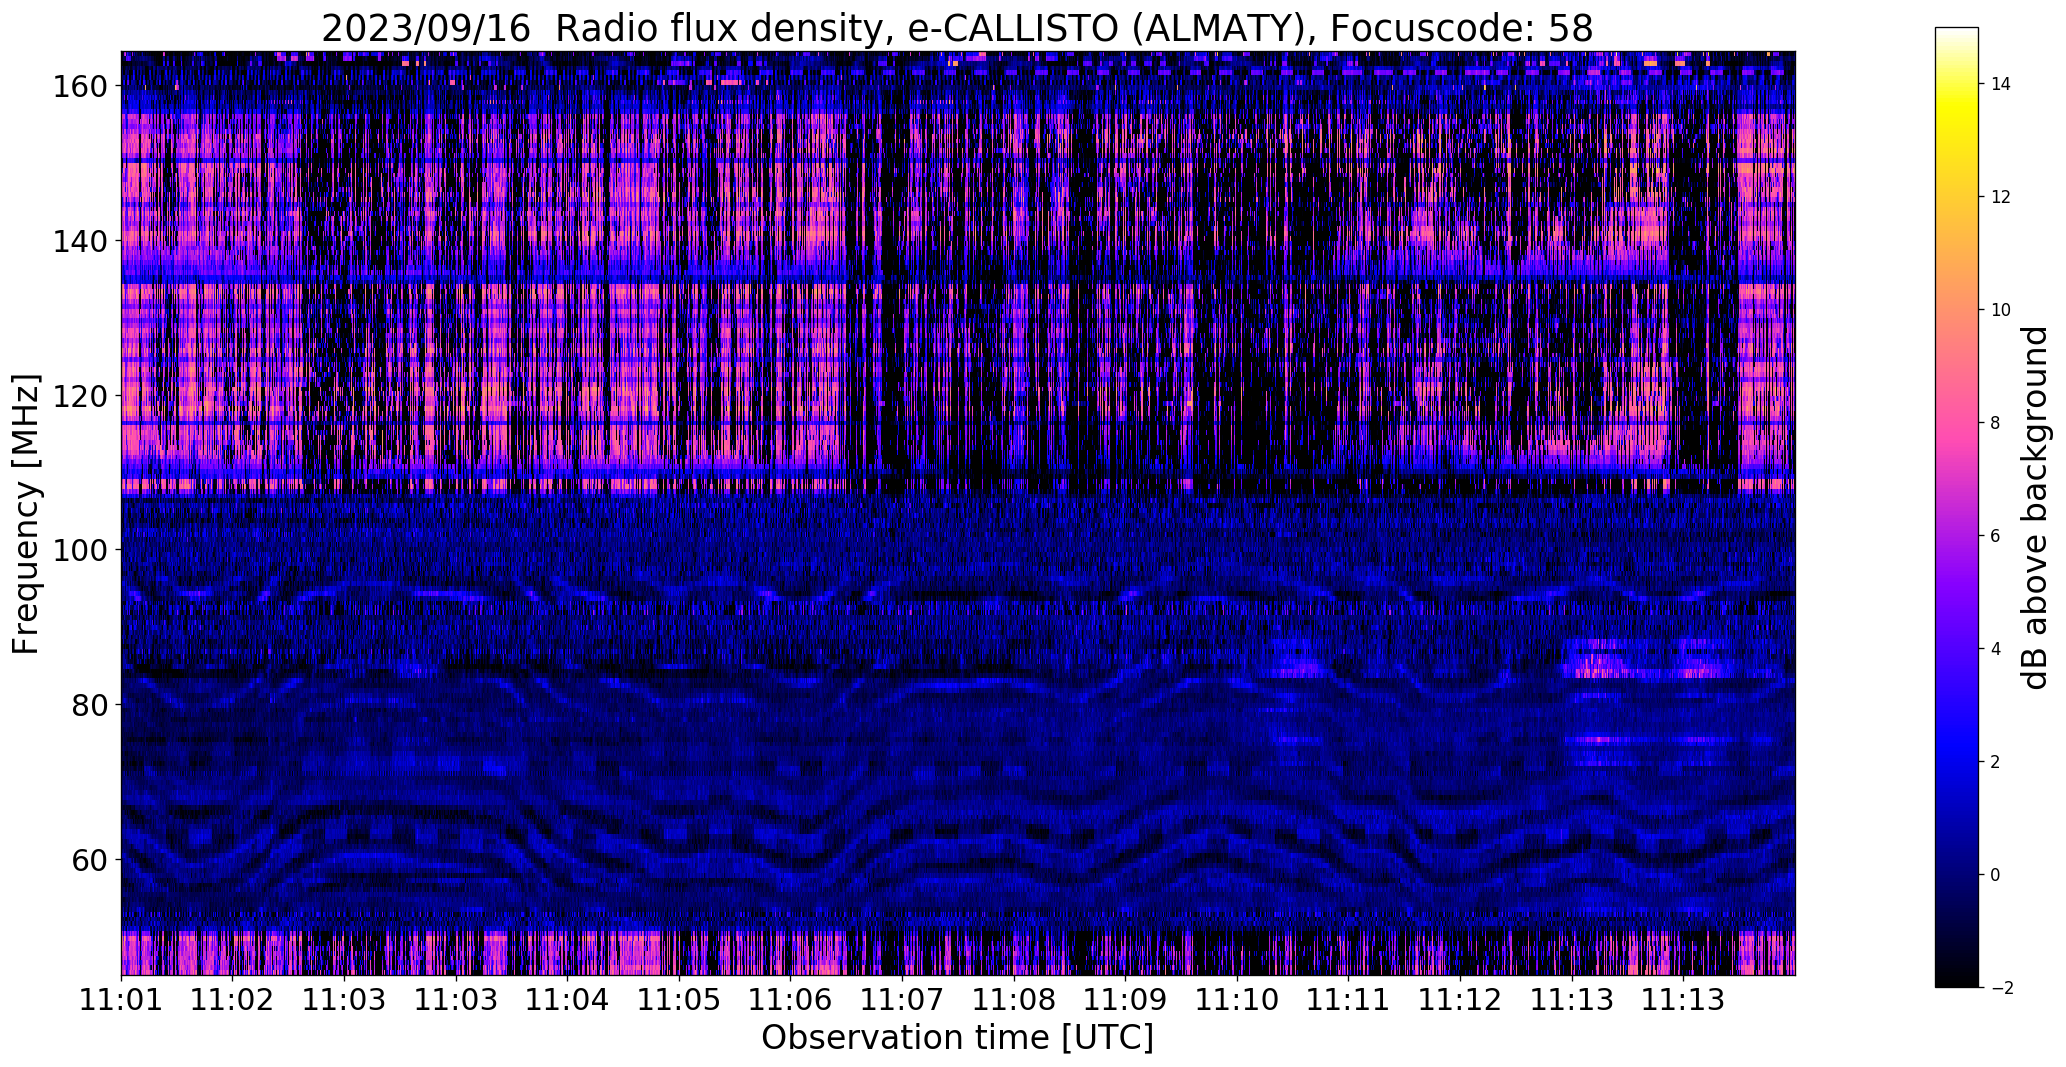2066x1067 pixels.
Task: Click the 11:02 time tick label
Action: click(233, 1000)
